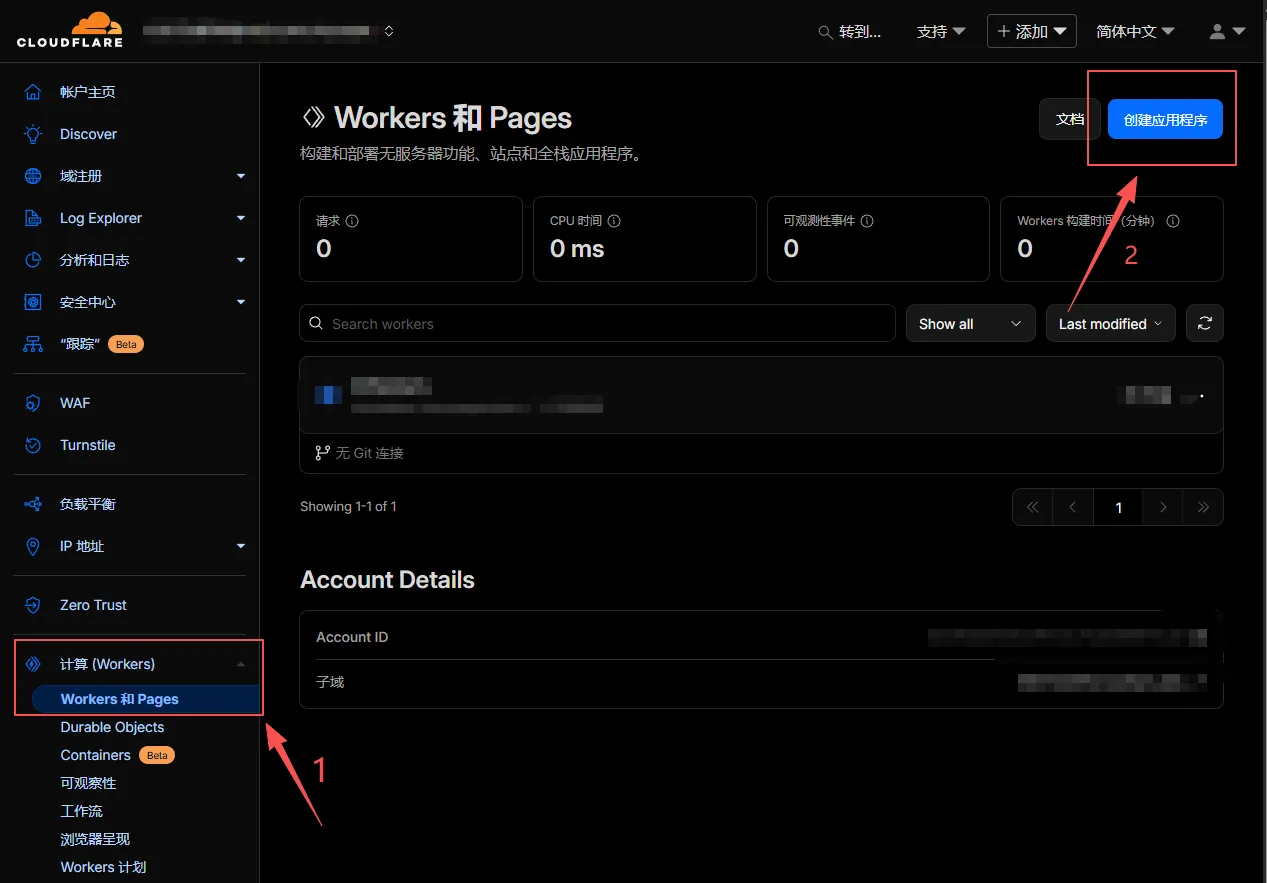Image resolution: width=1267 pixels, height=883 pixels.
Task: Open Zero Trust in the sidebar
Action: pyautogui.click(x=93, y=605)
